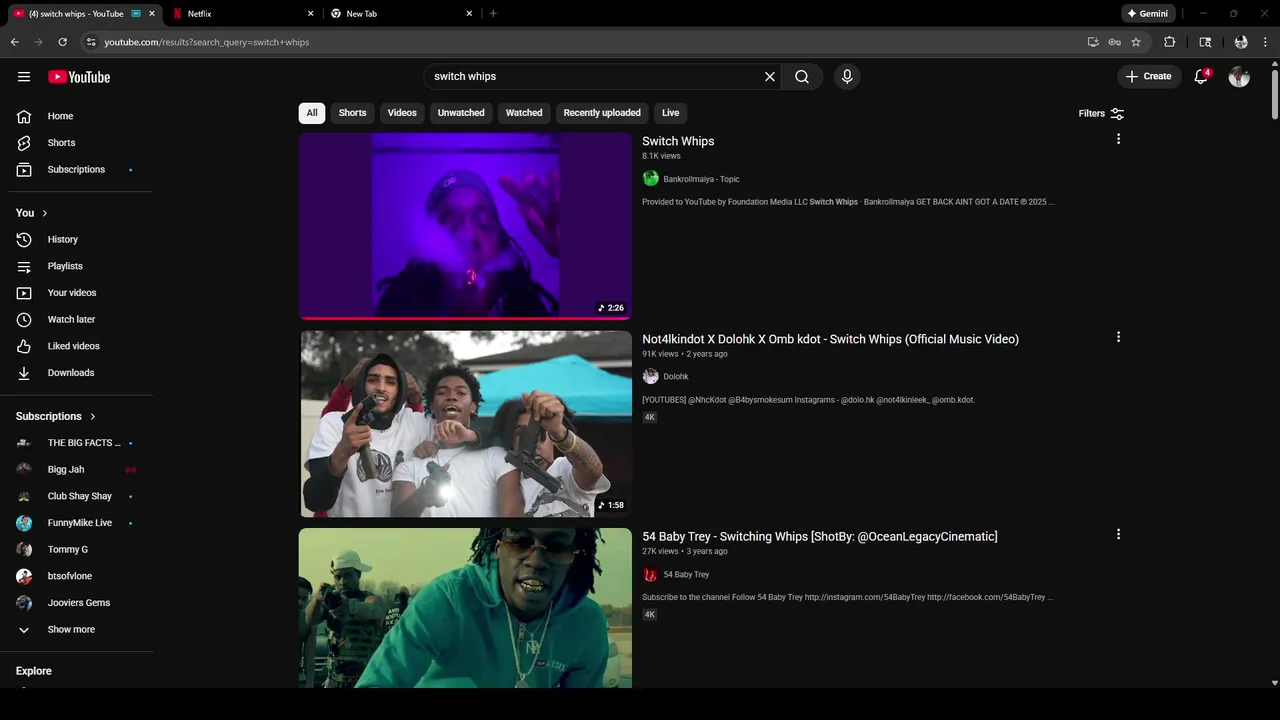The image size is (1280, 720).
Task: Open more options for 54 Baby Trey video
Action: click(1118, 535)
